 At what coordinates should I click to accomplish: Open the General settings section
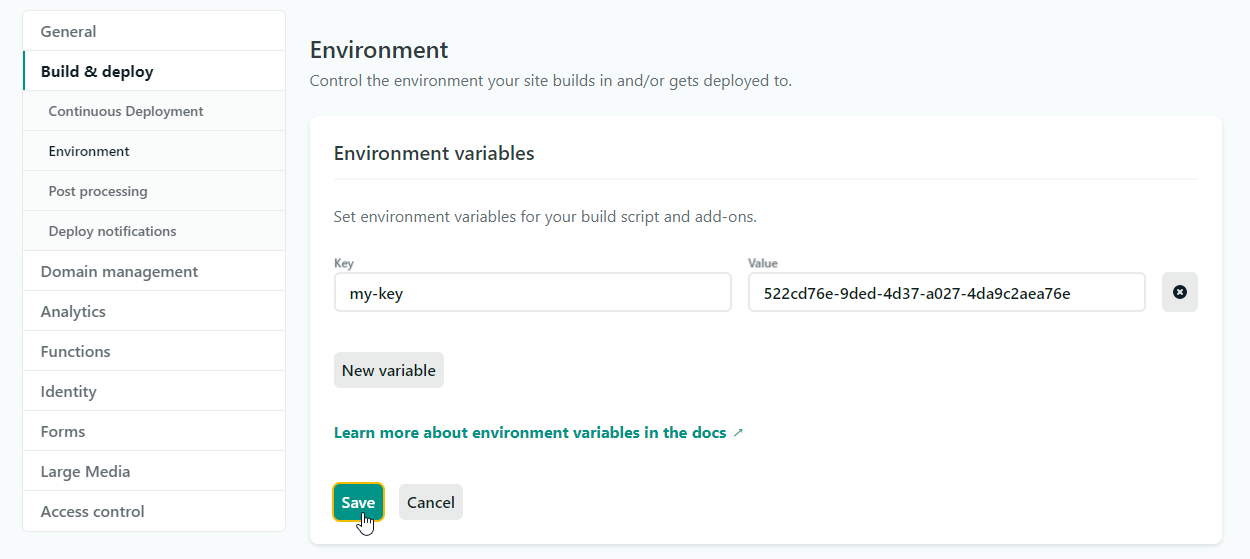68,31
